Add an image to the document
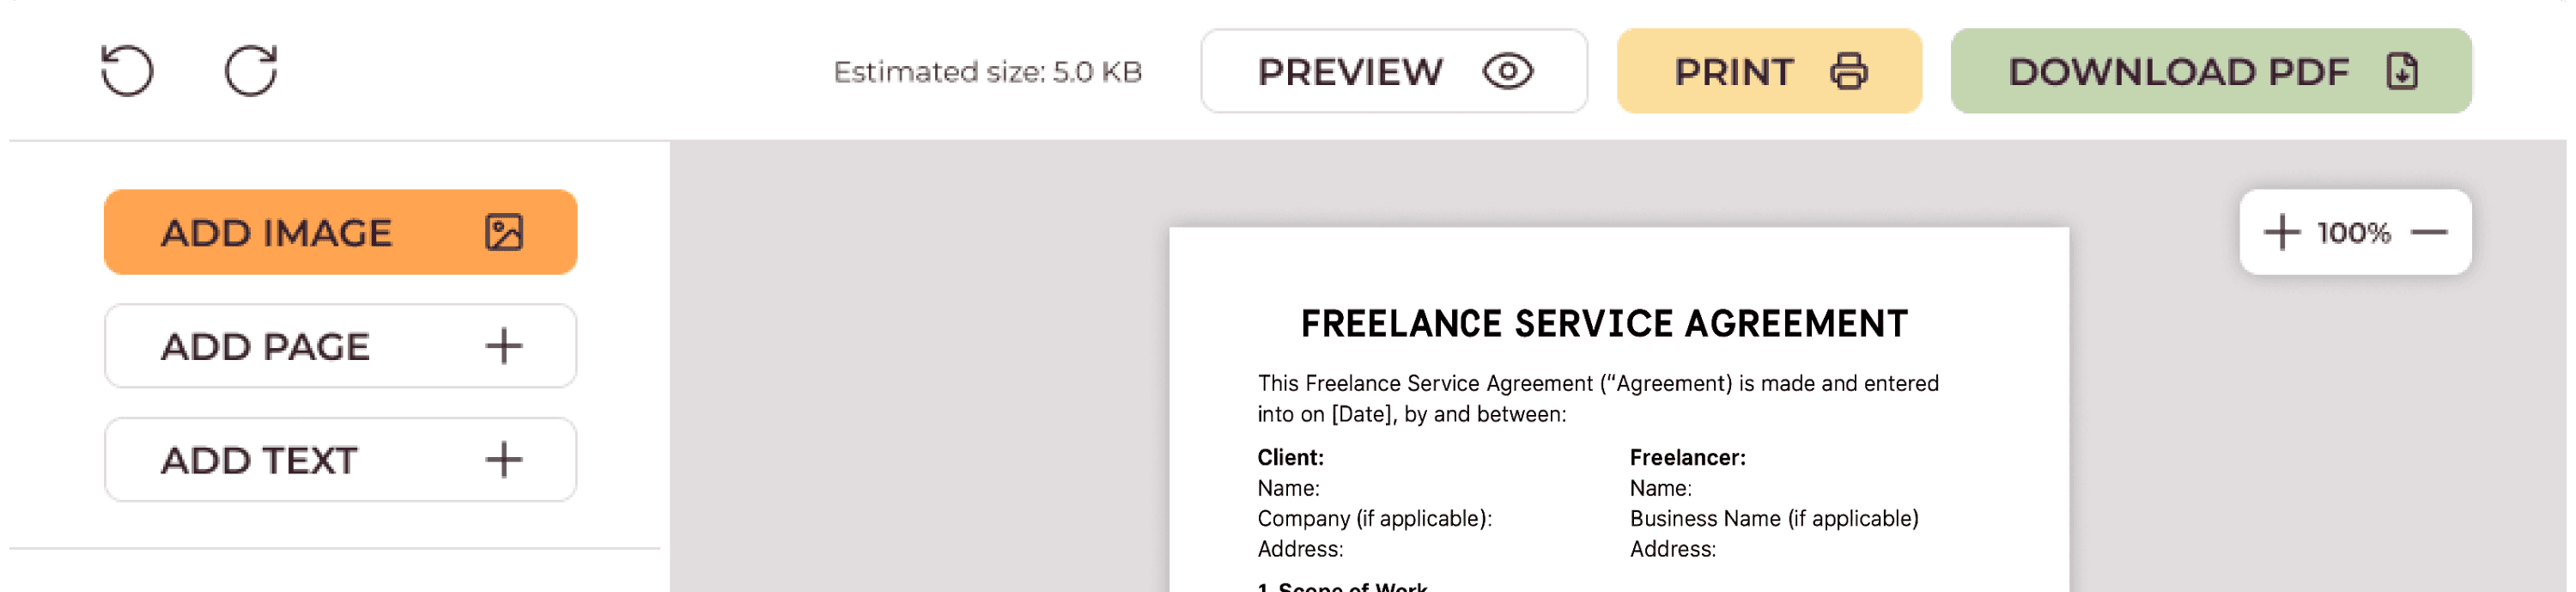This screenshot has width=2576, height=592. coord(340,231)
